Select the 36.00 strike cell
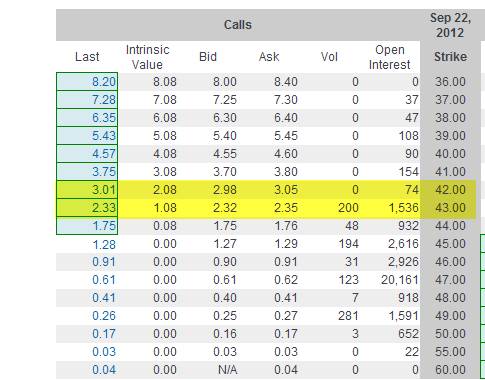The width and height of the screenshot is (485, 380). coord(450,82)
